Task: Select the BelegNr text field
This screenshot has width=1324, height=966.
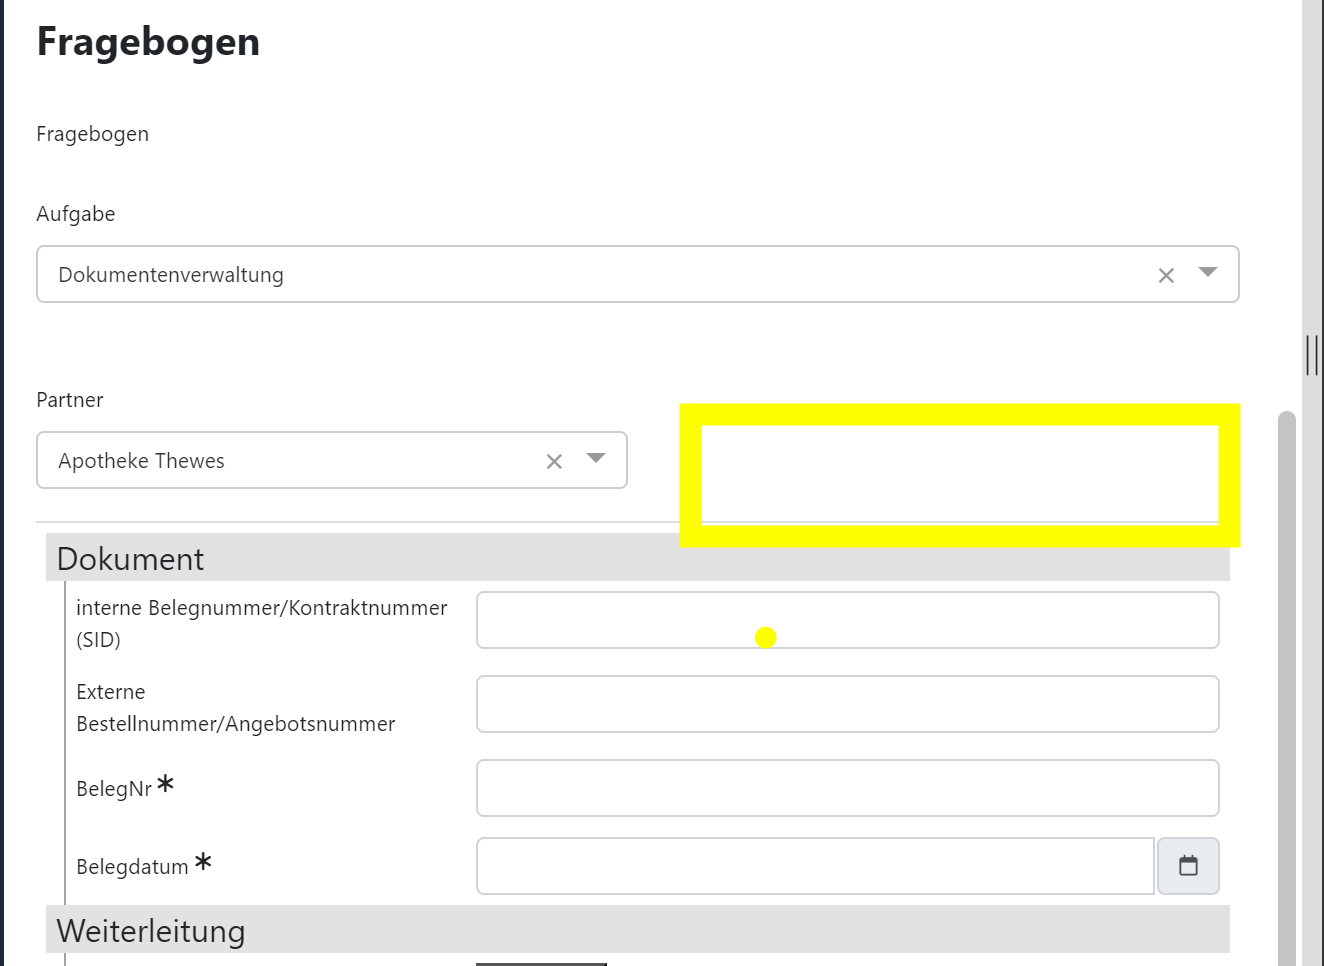Action: coord(847,788)
